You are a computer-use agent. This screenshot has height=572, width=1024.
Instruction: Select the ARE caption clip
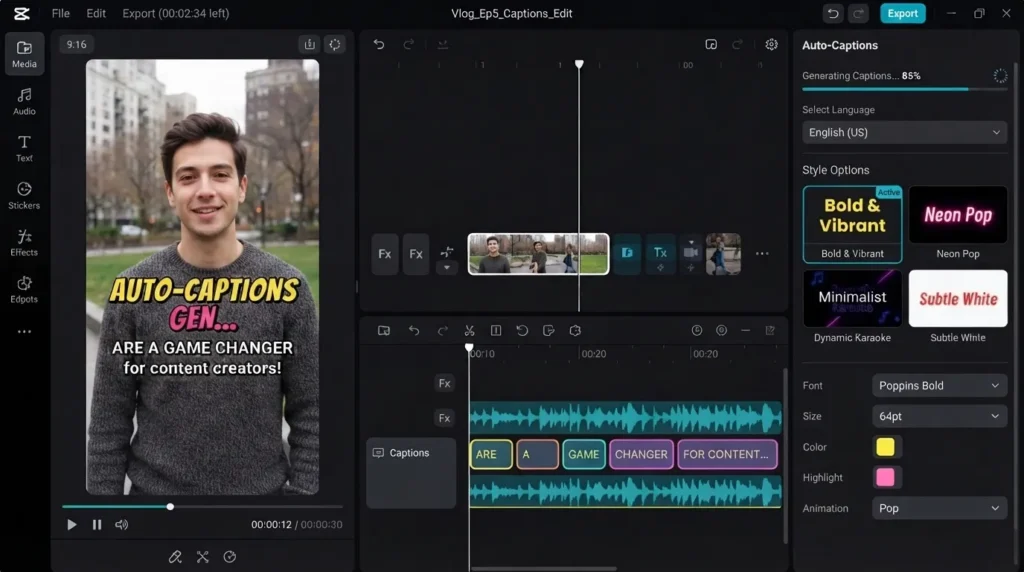point(491,454)
